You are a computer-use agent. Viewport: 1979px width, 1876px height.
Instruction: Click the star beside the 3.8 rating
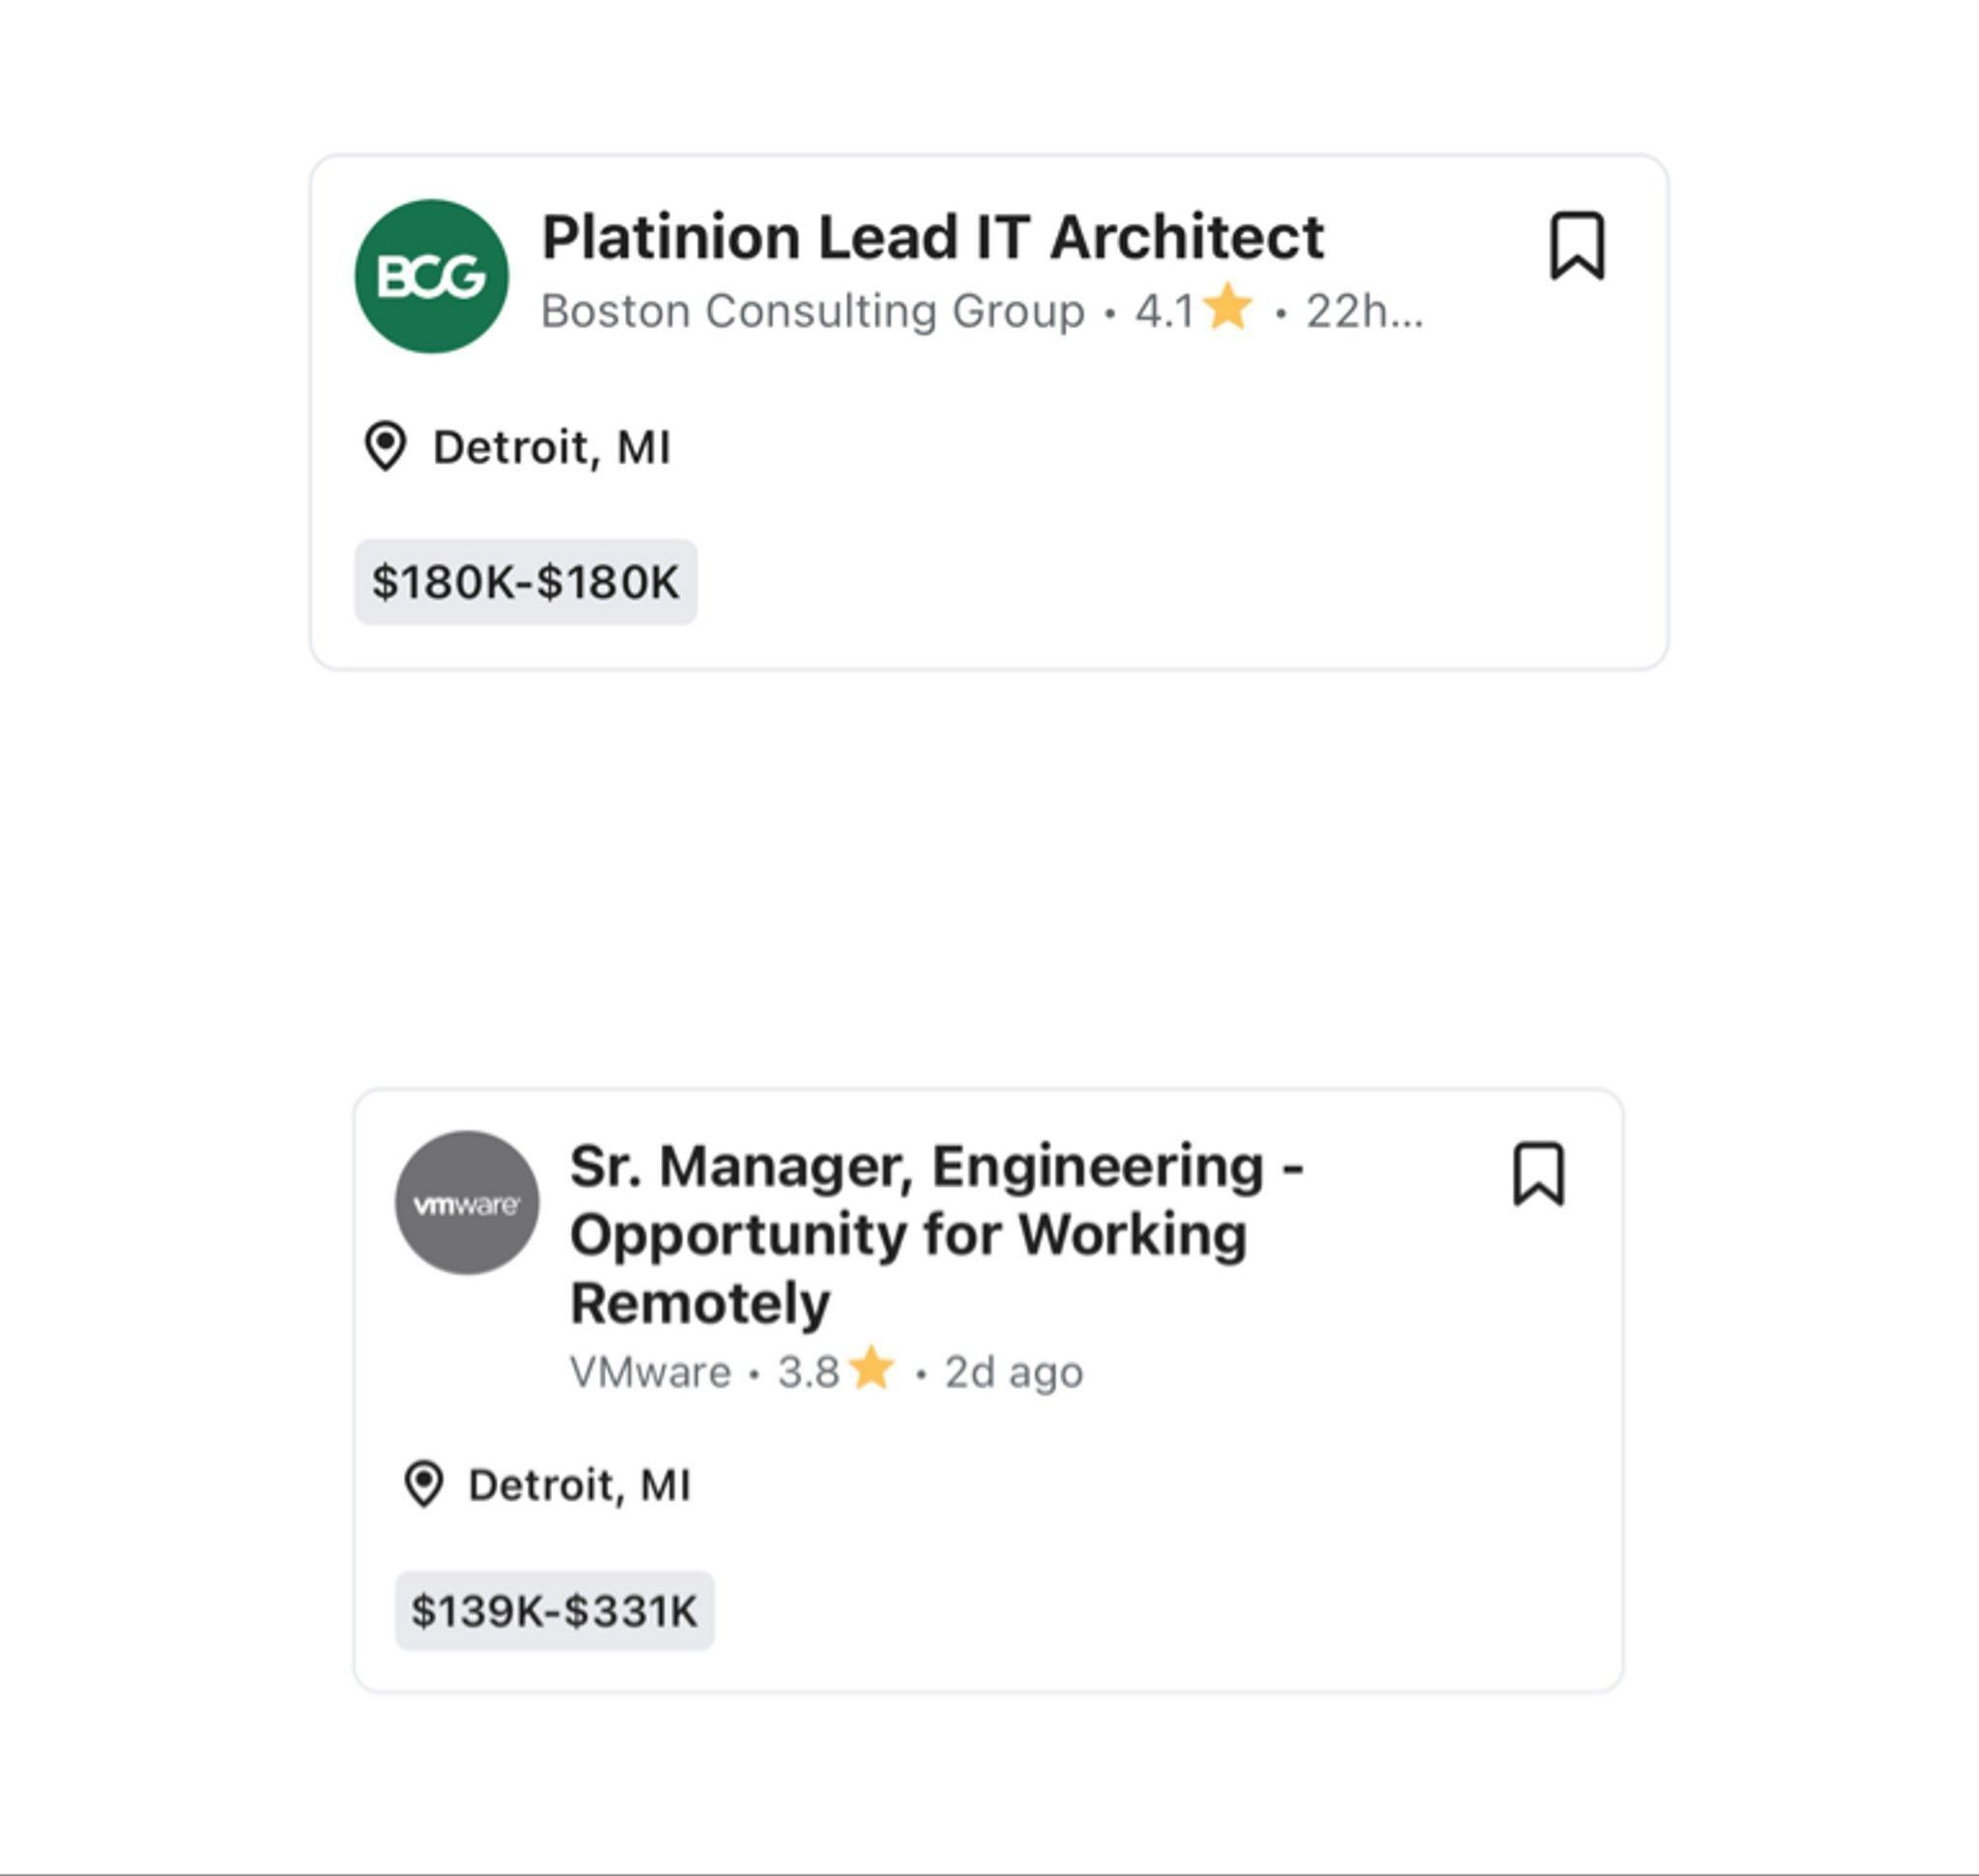872,1369
